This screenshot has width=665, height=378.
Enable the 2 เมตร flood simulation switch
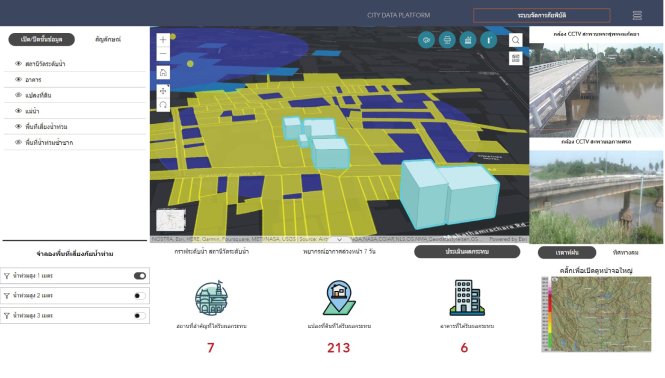pyautogui.click(x=140, y=296)
